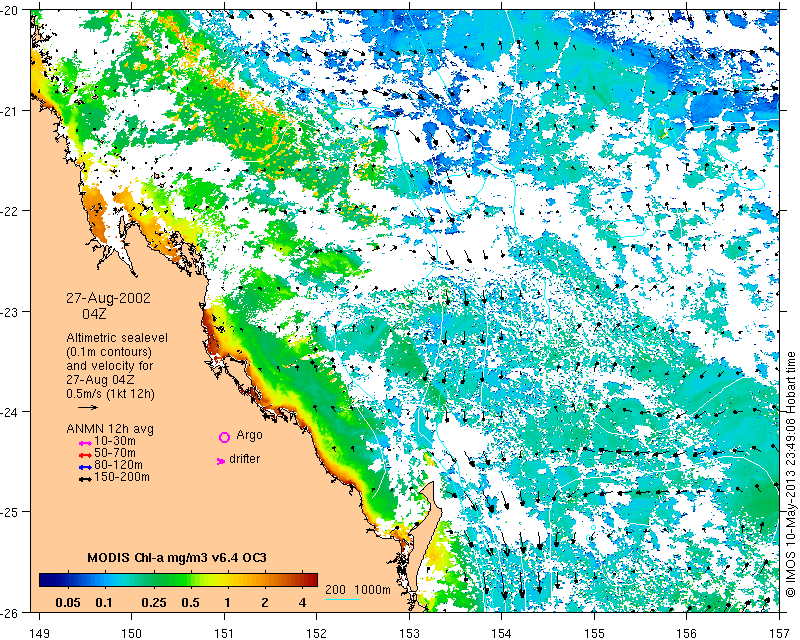Click the 'drifter' legend label
This screenshot has width=800, height=640.
pos(244,459)
